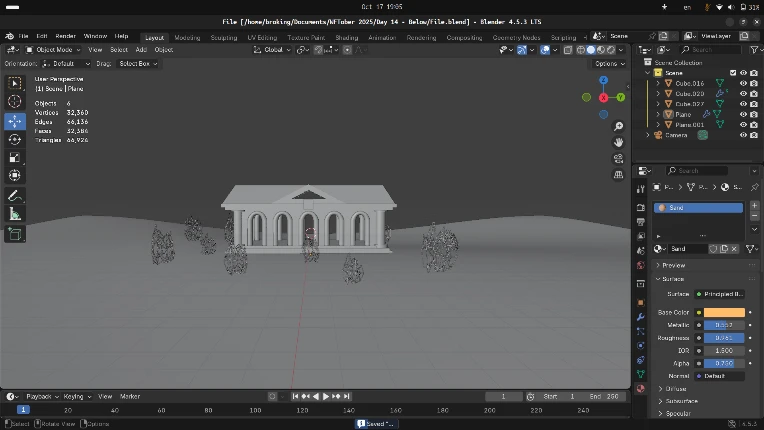Screen dimensions: 764x430
Task: Open the Render menu
Action: coord(65,36)
